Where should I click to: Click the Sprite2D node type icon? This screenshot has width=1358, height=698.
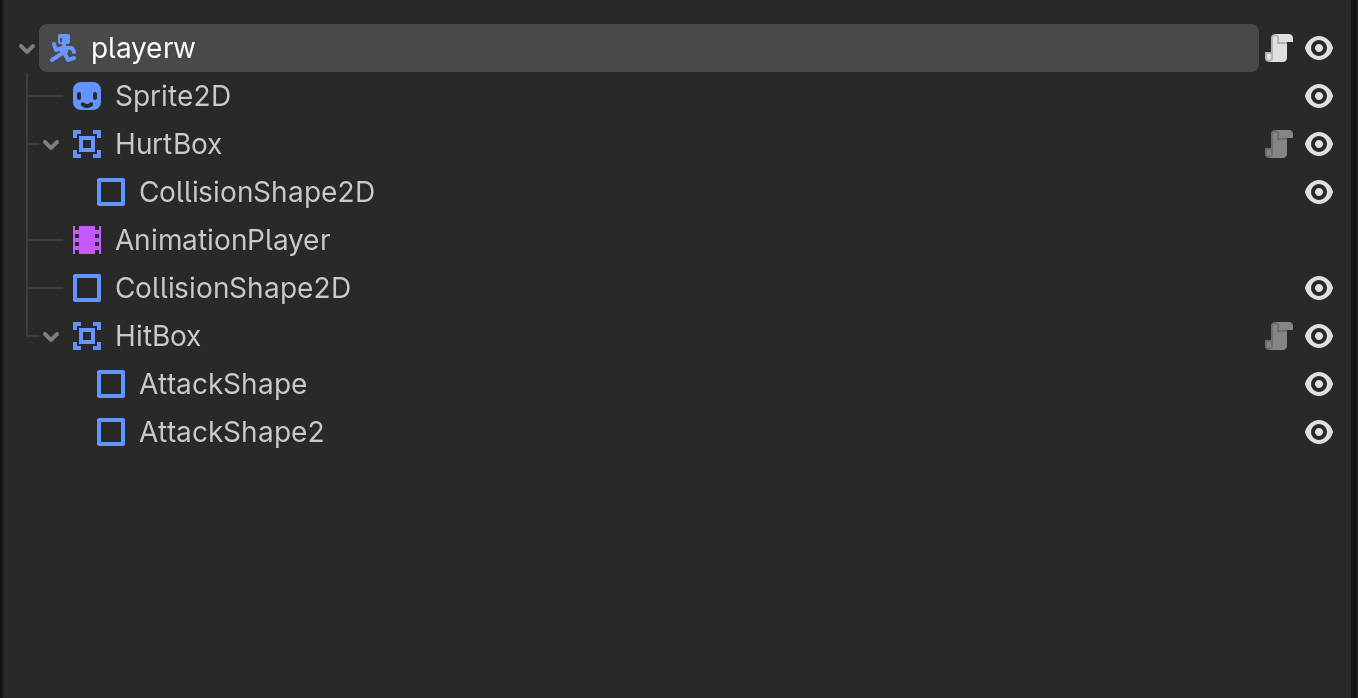pos(87,96)
